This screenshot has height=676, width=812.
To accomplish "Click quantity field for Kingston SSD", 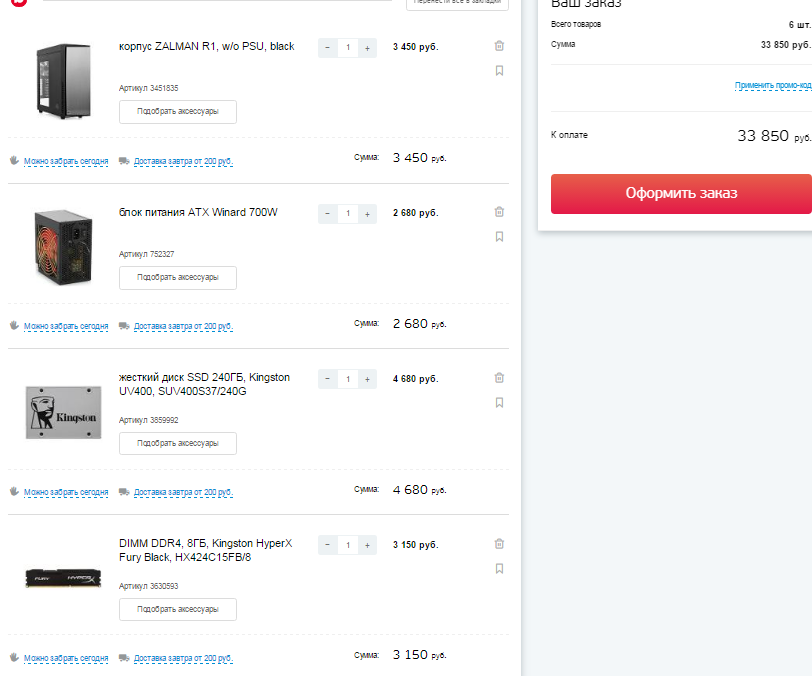I will [x=348, y=379].
